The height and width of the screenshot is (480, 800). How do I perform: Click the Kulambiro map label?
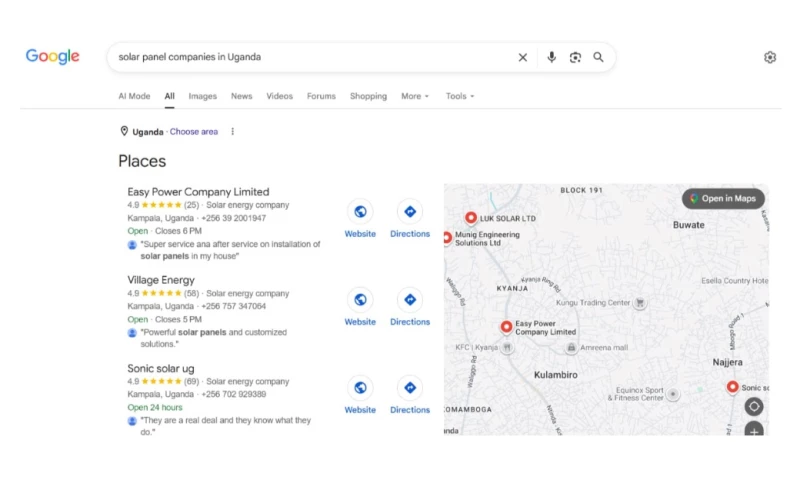tap(556, 375)
